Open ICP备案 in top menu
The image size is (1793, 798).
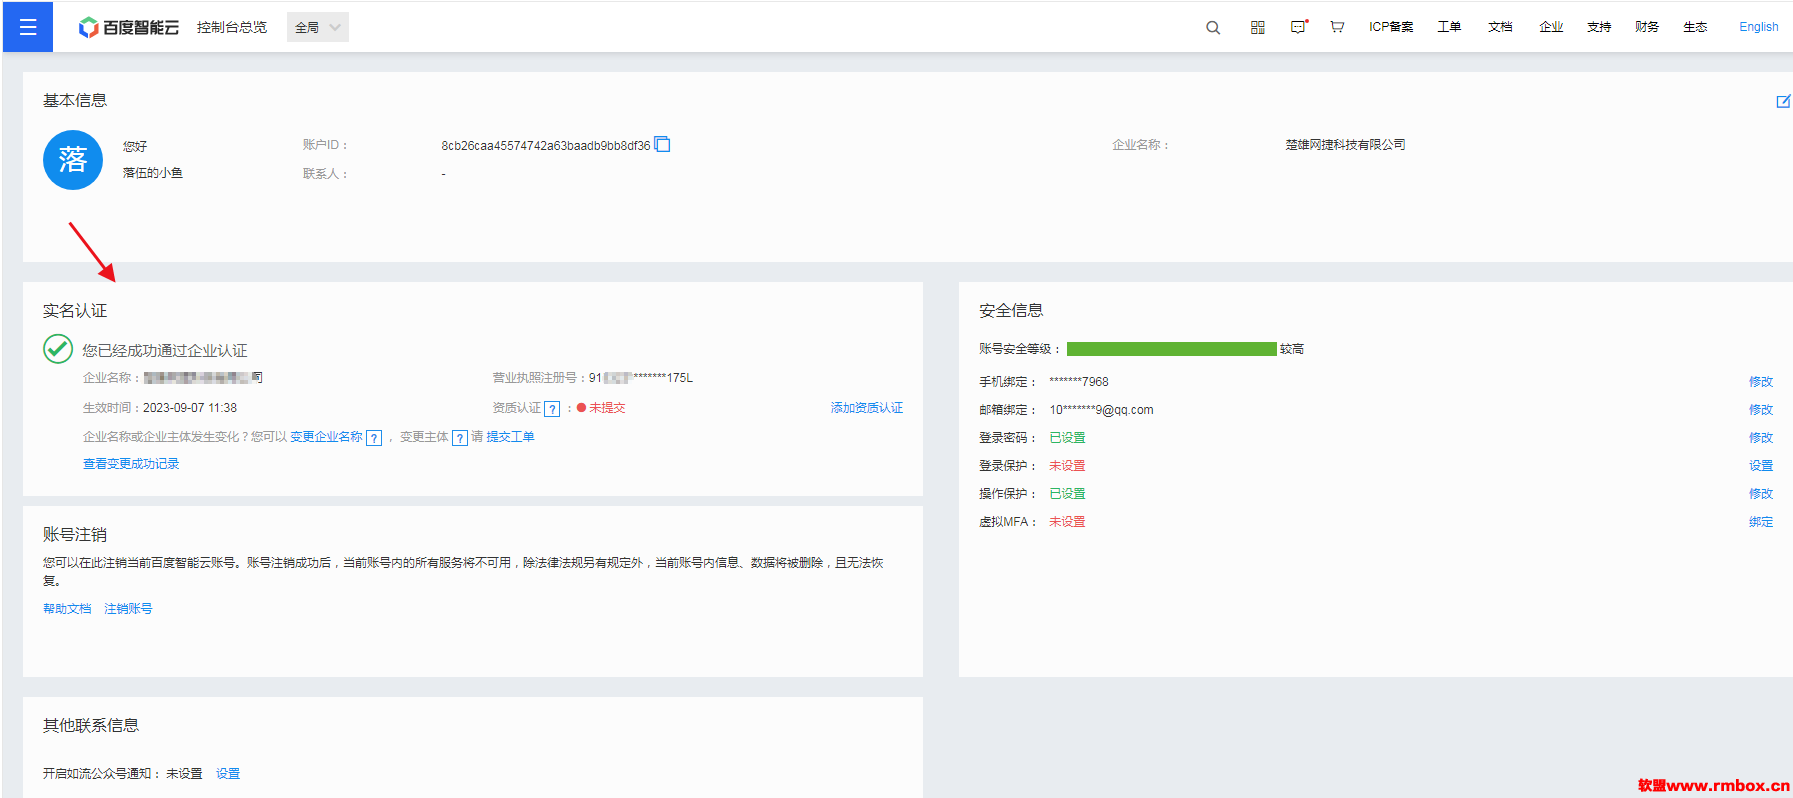1391,27
